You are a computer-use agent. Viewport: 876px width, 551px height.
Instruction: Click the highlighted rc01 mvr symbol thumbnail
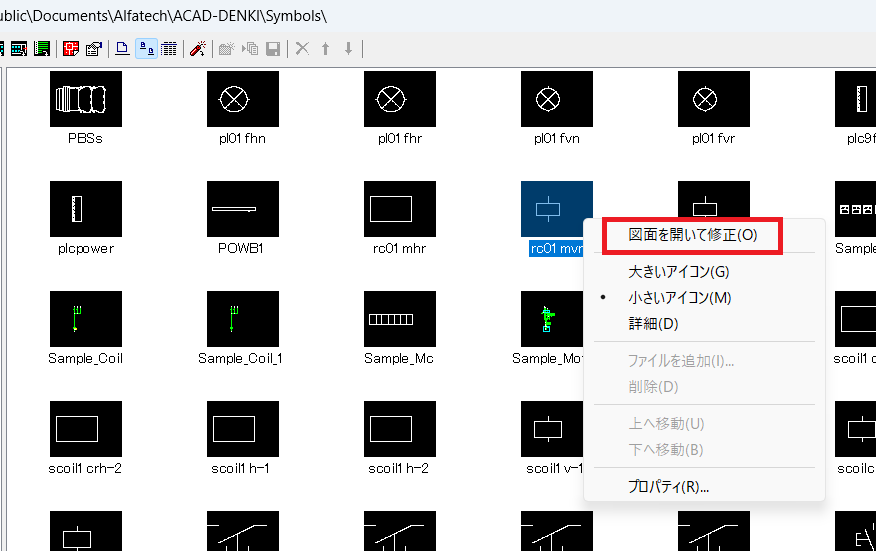point(556,209)
